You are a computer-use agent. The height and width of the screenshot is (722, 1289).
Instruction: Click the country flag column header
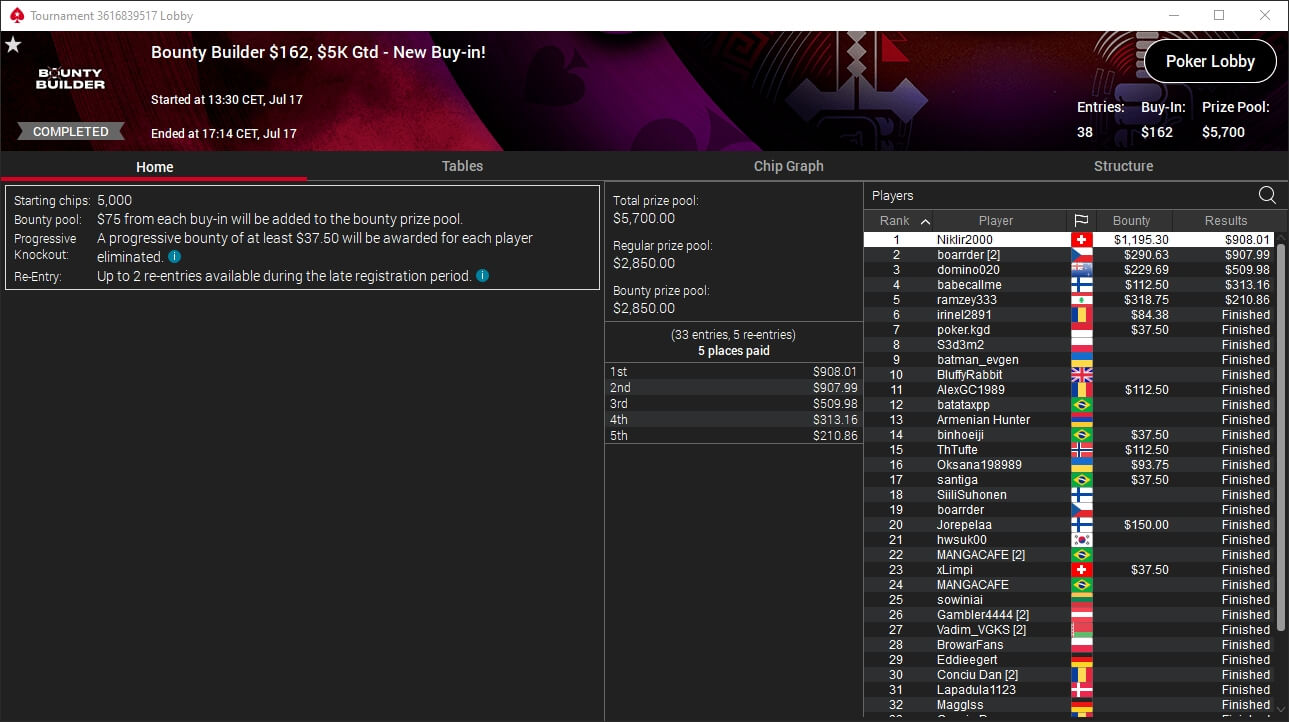[1081, 221]
